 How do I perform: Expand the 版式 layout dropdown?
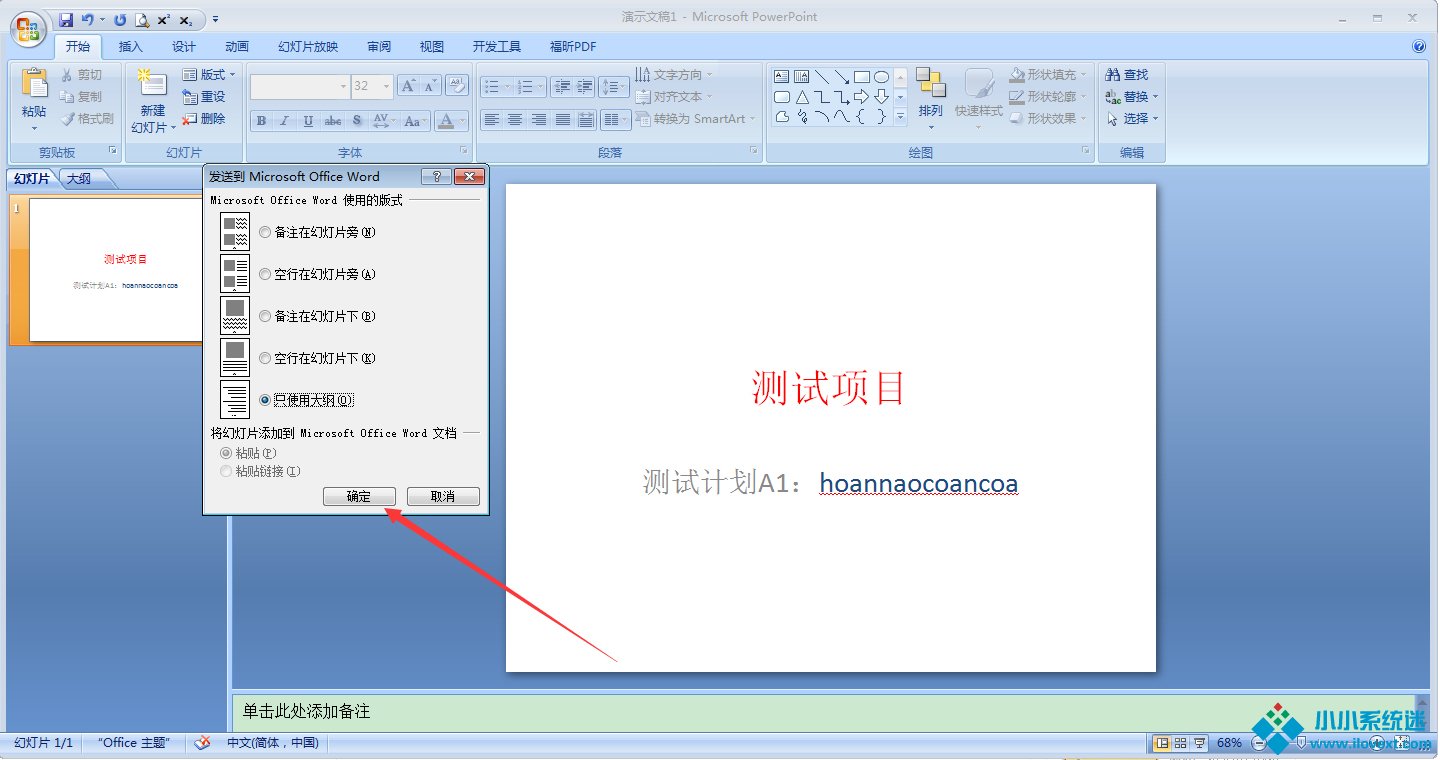(x=232, y=75)
